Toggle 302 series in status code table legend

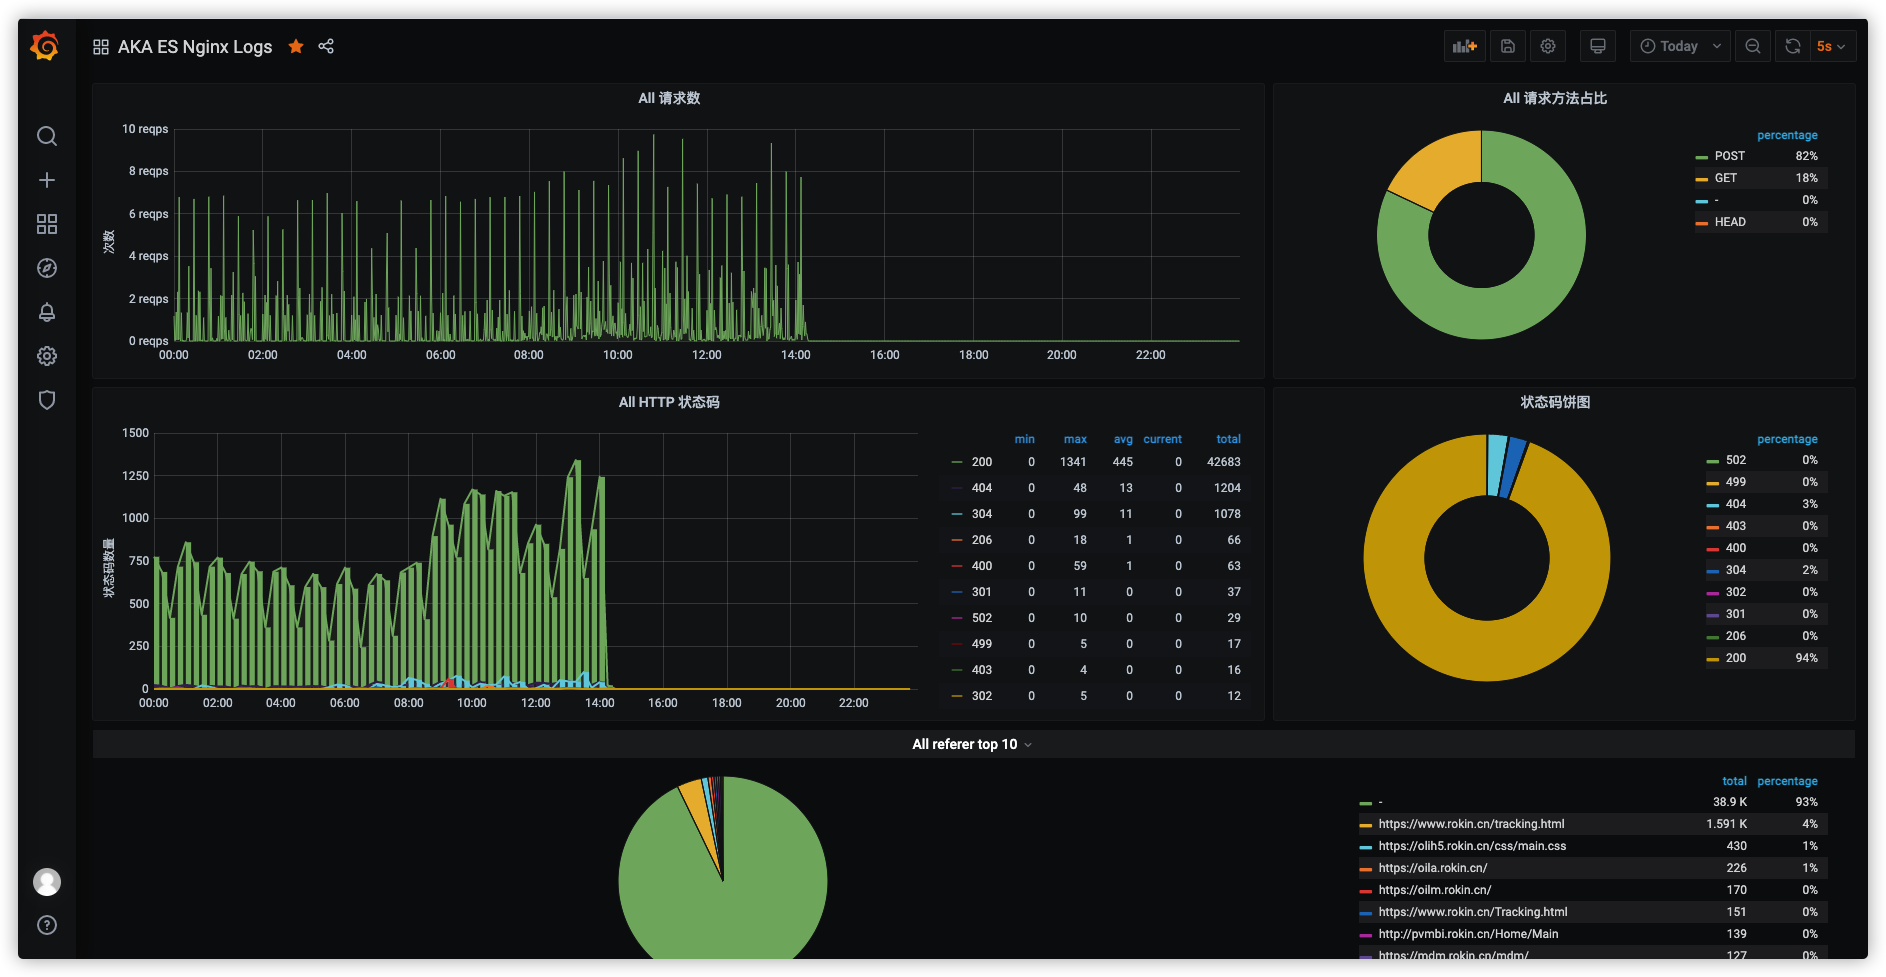click(x=981, y=696)
